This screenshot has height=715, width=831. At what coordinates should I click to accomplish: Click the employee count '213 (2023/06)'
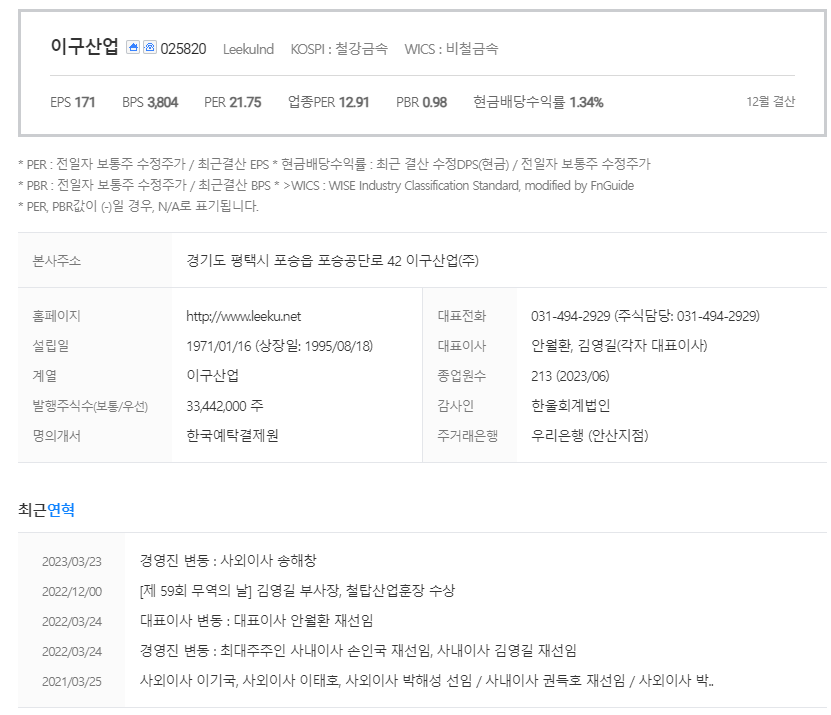pyautogui.click(x=570, y=376)
